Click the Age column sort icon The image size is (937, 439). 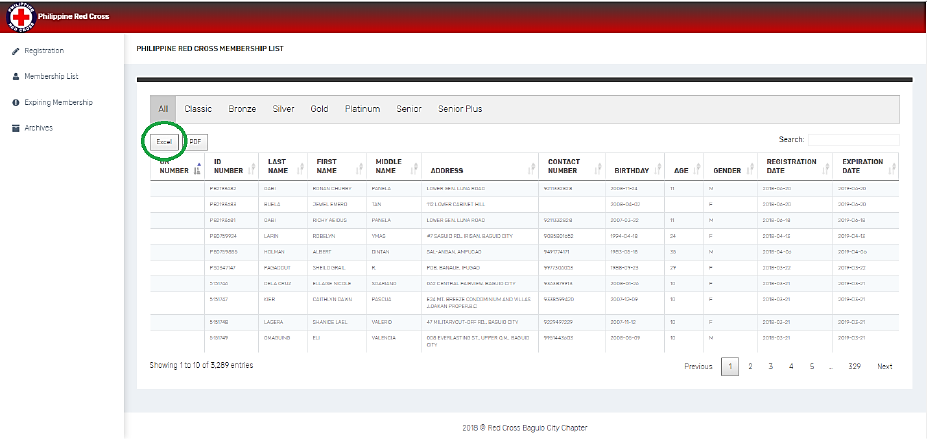point(697,170)
